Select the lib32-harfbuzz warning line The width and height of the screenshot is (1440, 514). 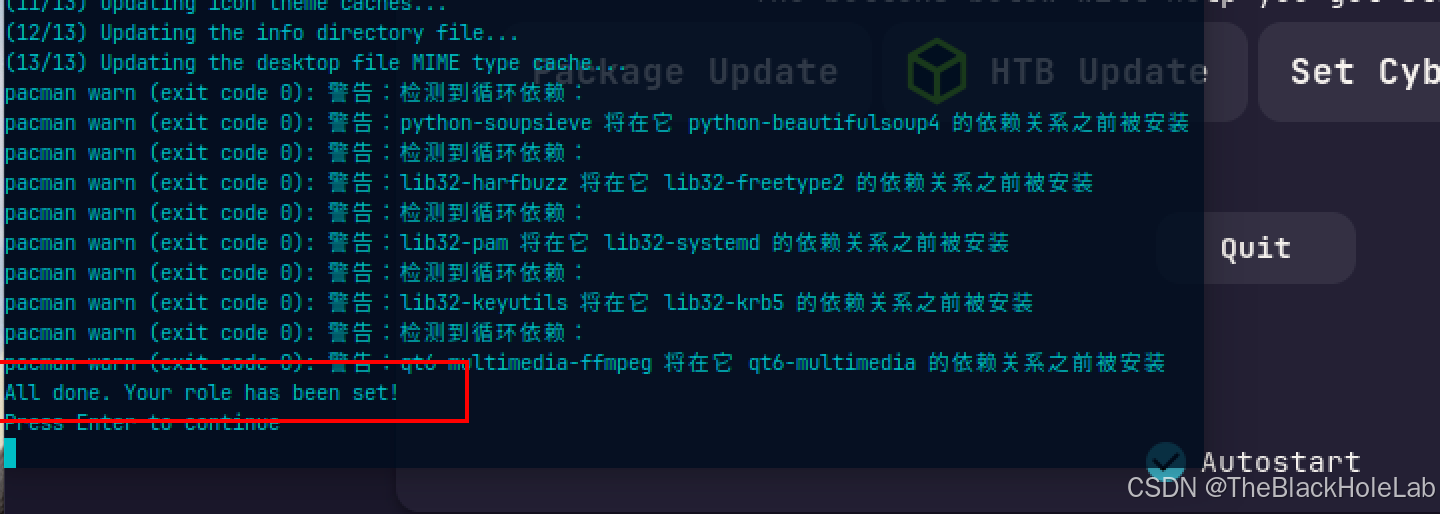point(549,183)
